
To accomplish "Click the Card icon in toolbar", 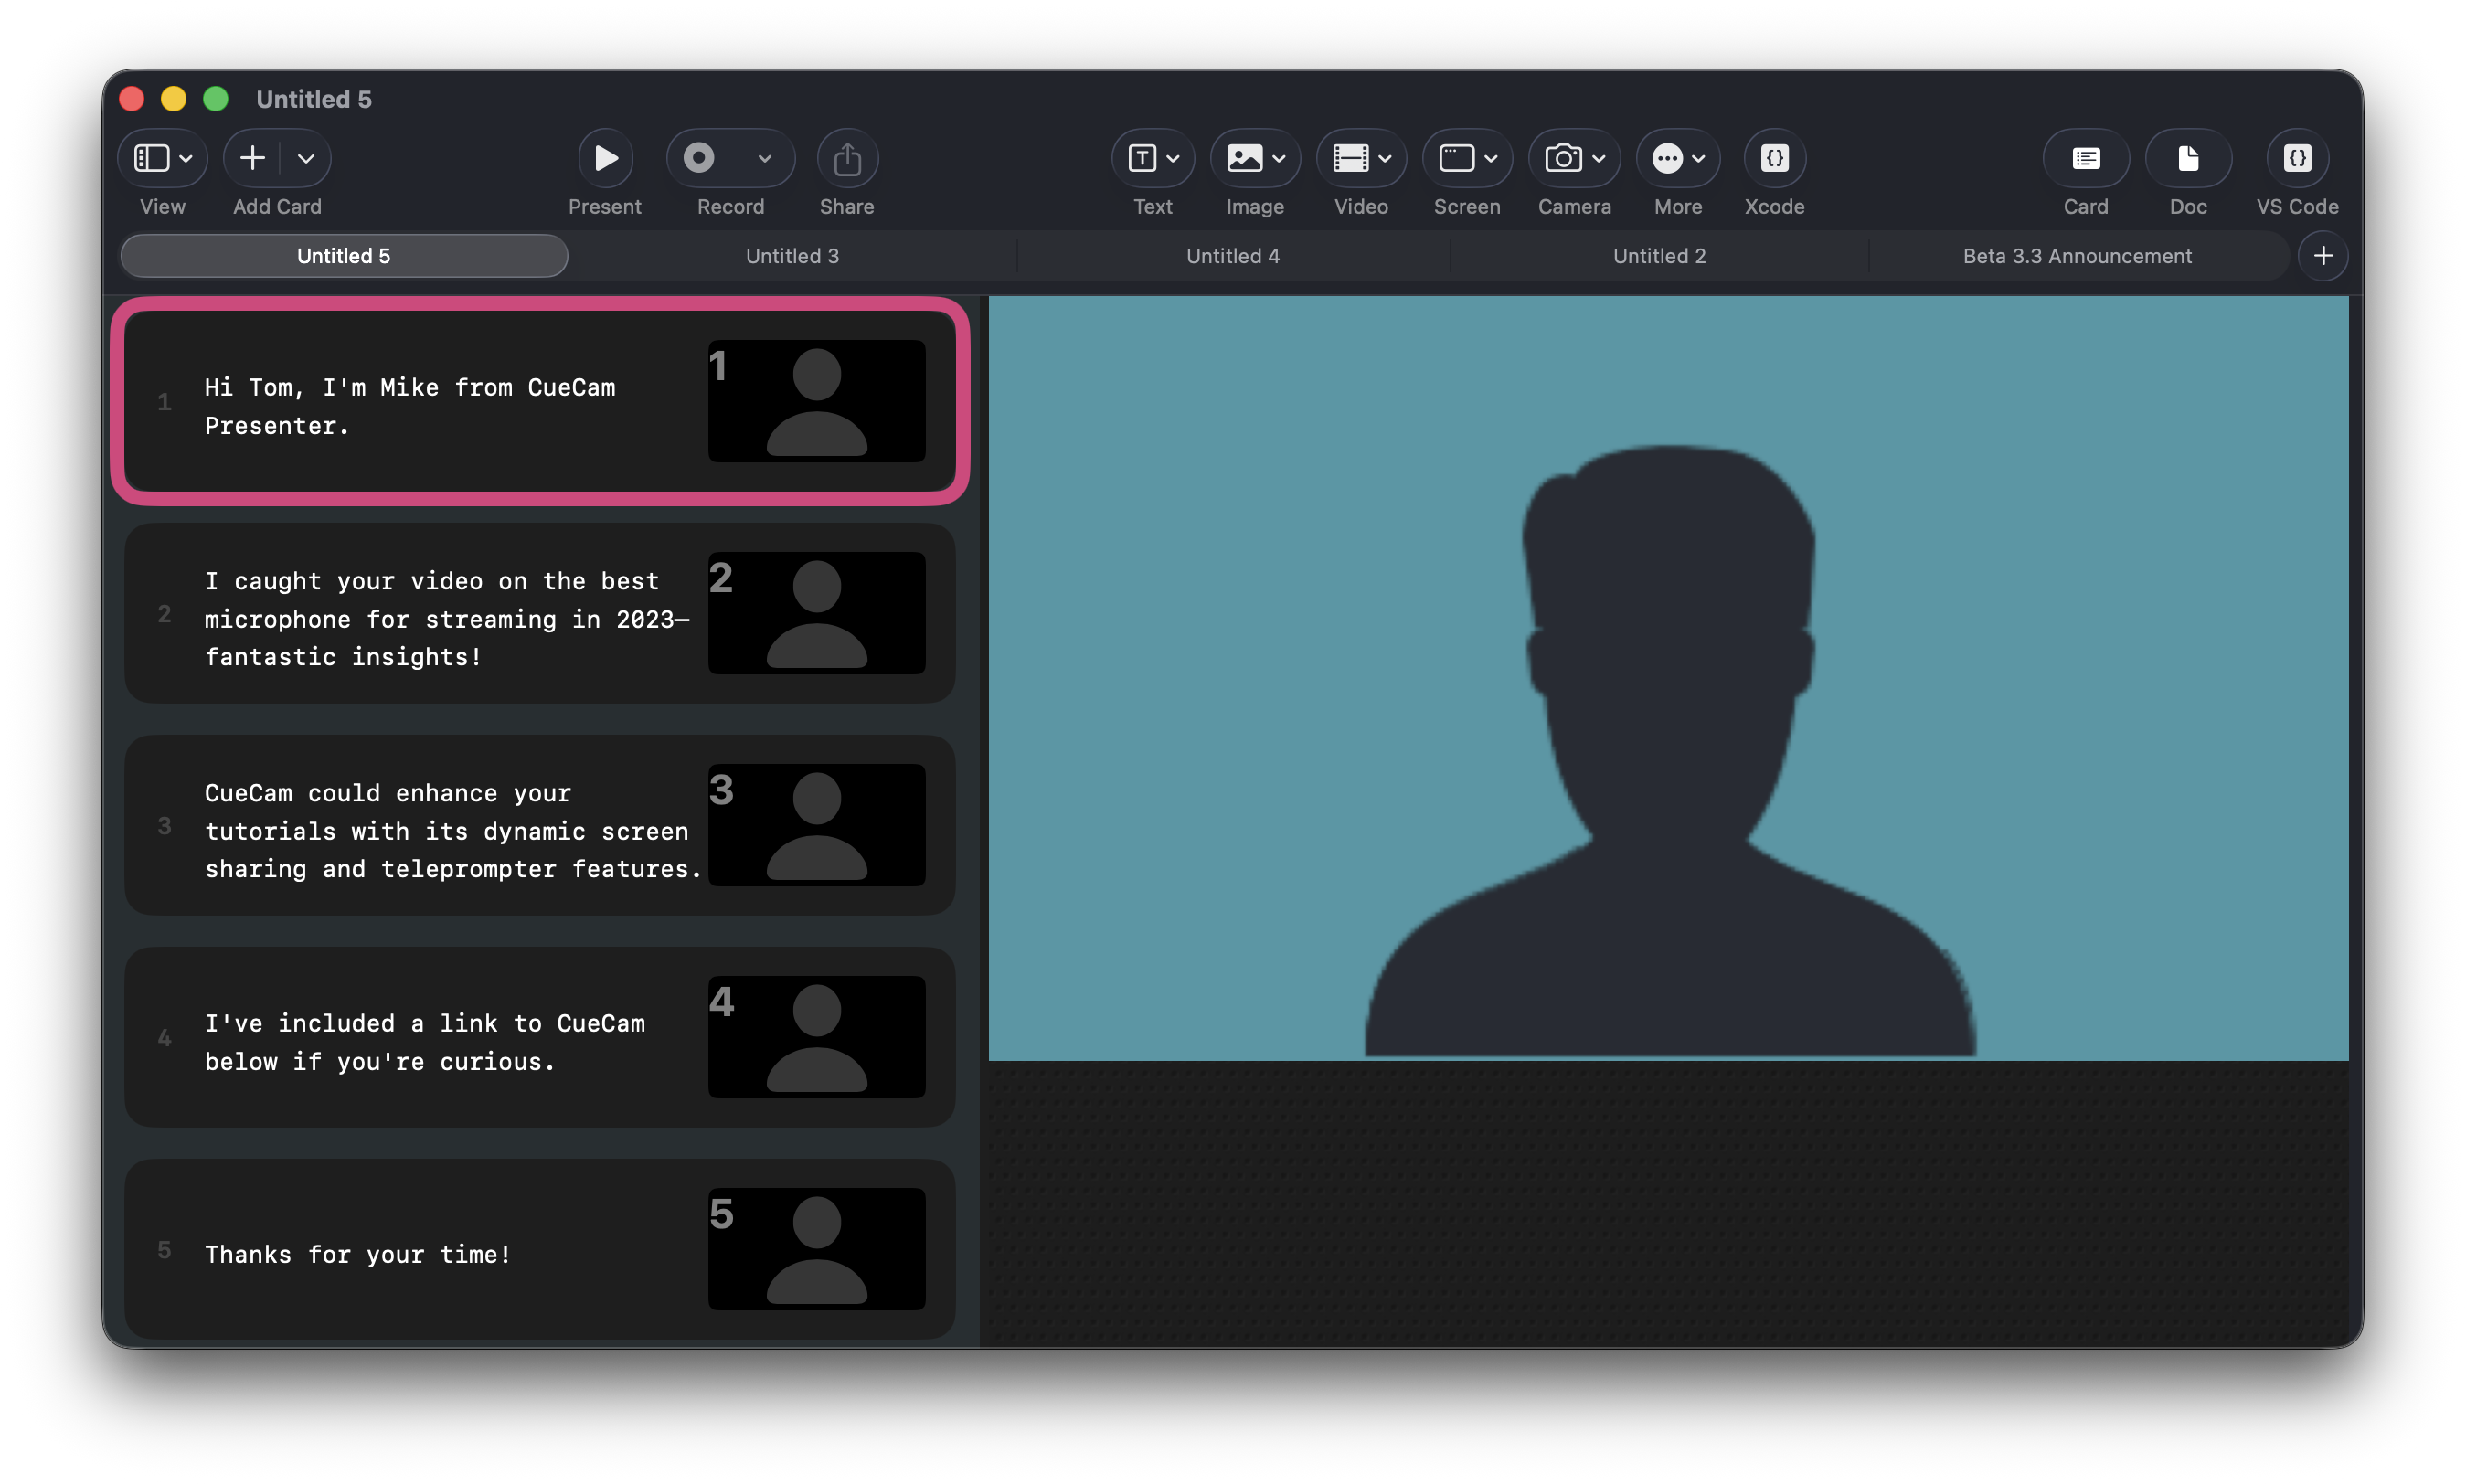I will click(2085, 158).
